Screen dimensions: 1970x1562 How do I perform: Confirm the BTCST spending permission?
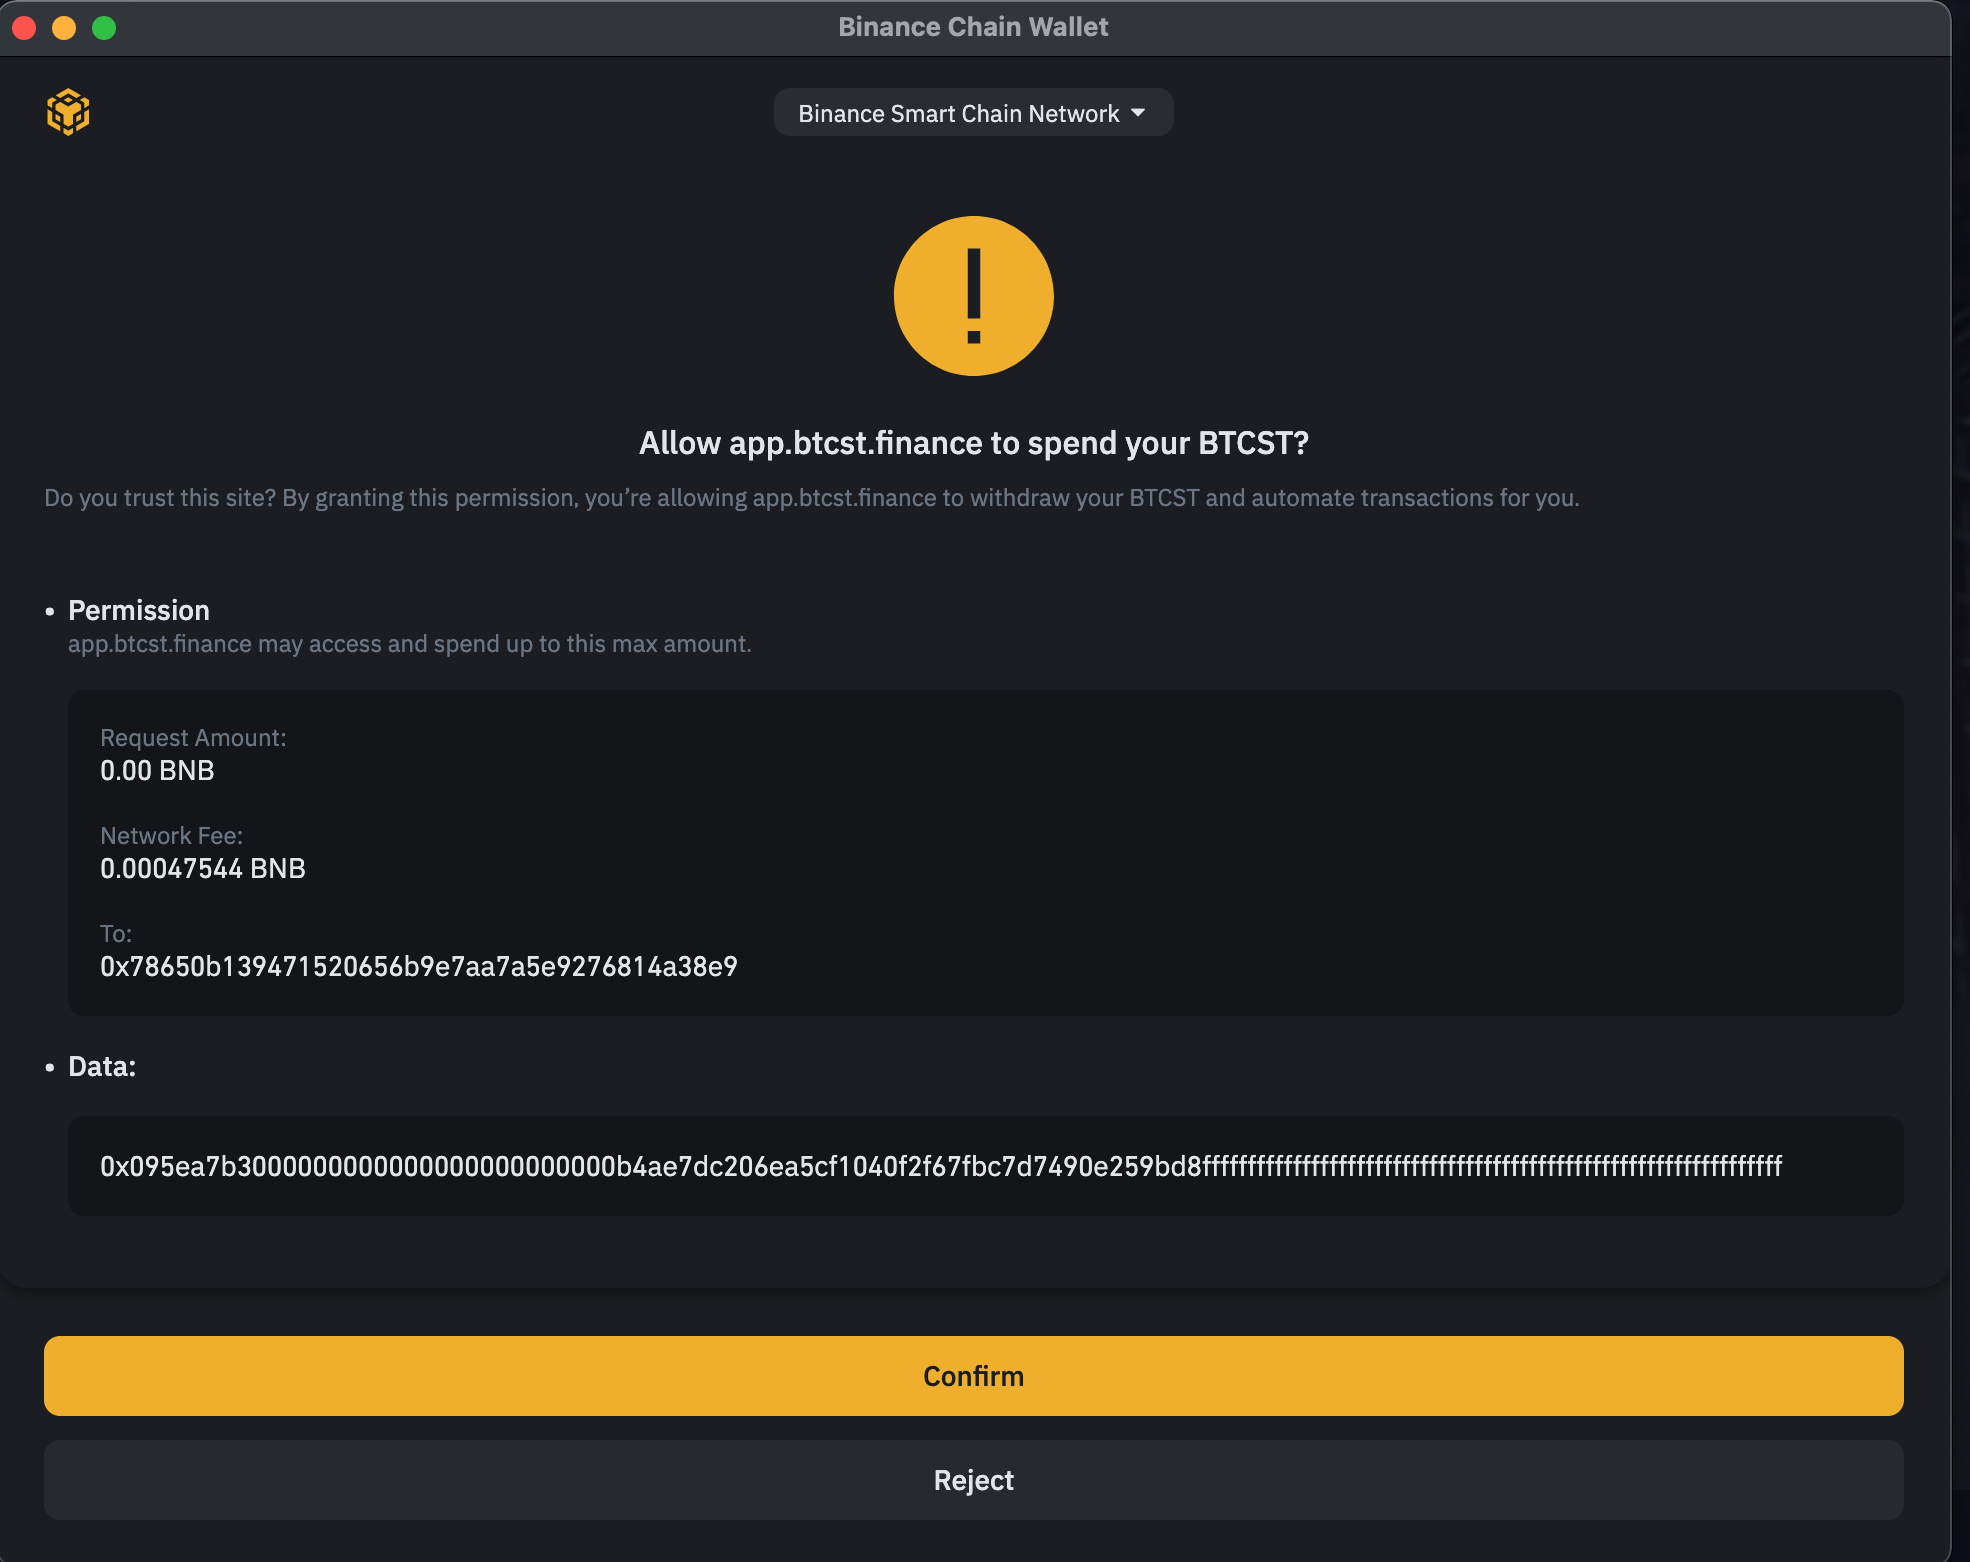click(x=973, y=1376)
